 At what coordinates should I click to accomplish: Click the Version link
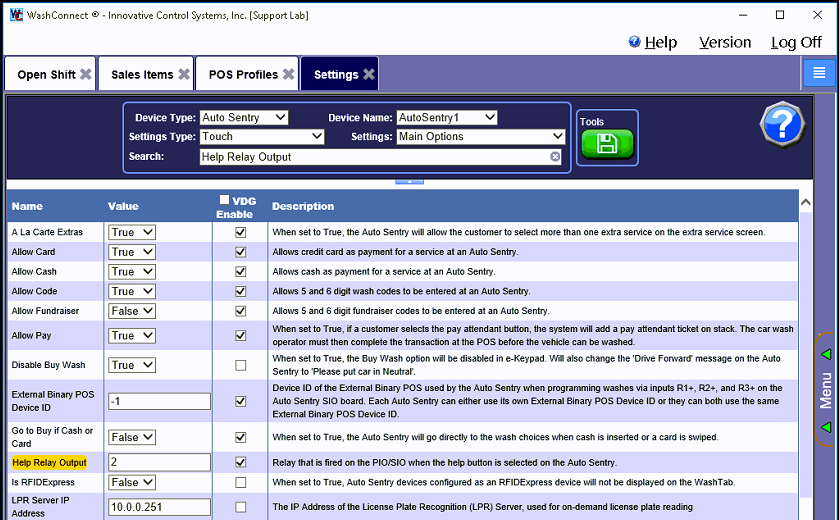pyautogui.click(x=725, y=43)
